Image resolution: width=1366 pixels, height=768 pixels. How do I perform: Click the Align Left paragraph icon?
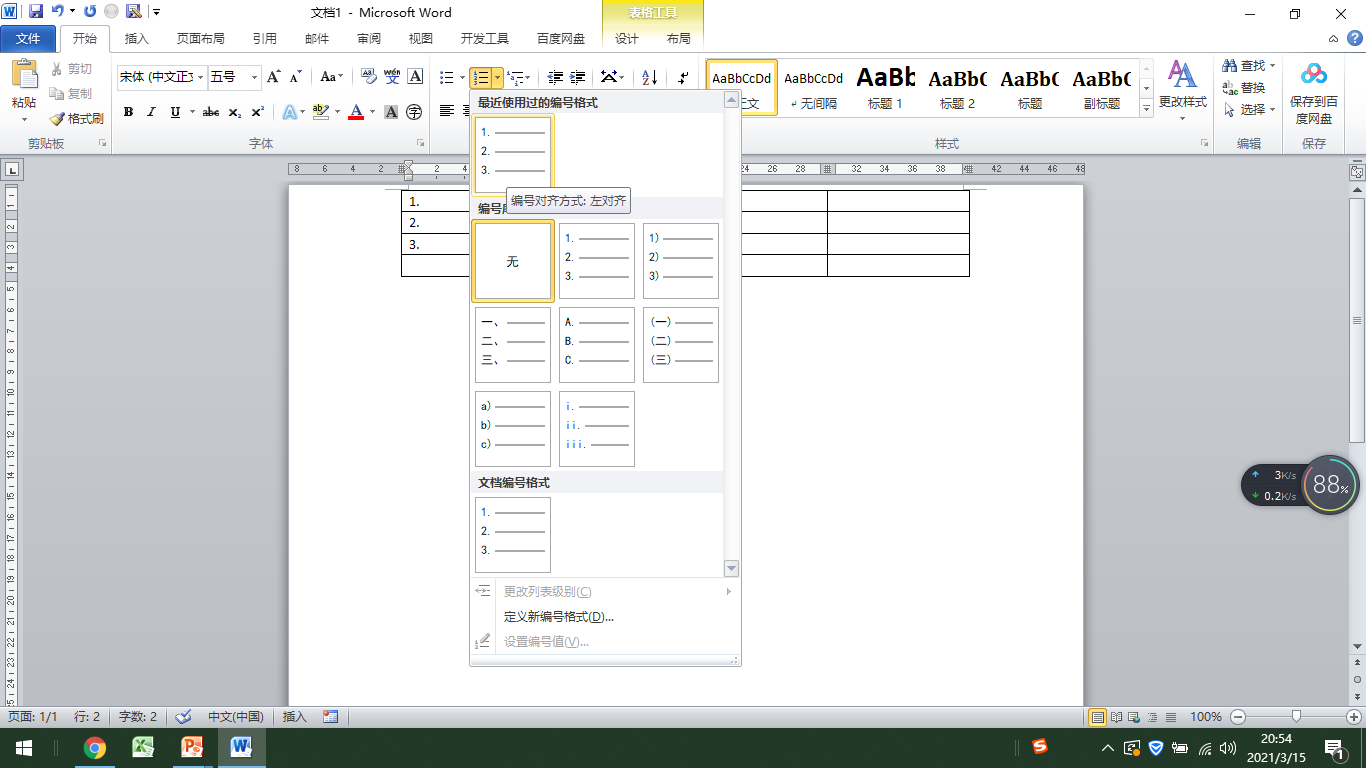coord(448,112)
